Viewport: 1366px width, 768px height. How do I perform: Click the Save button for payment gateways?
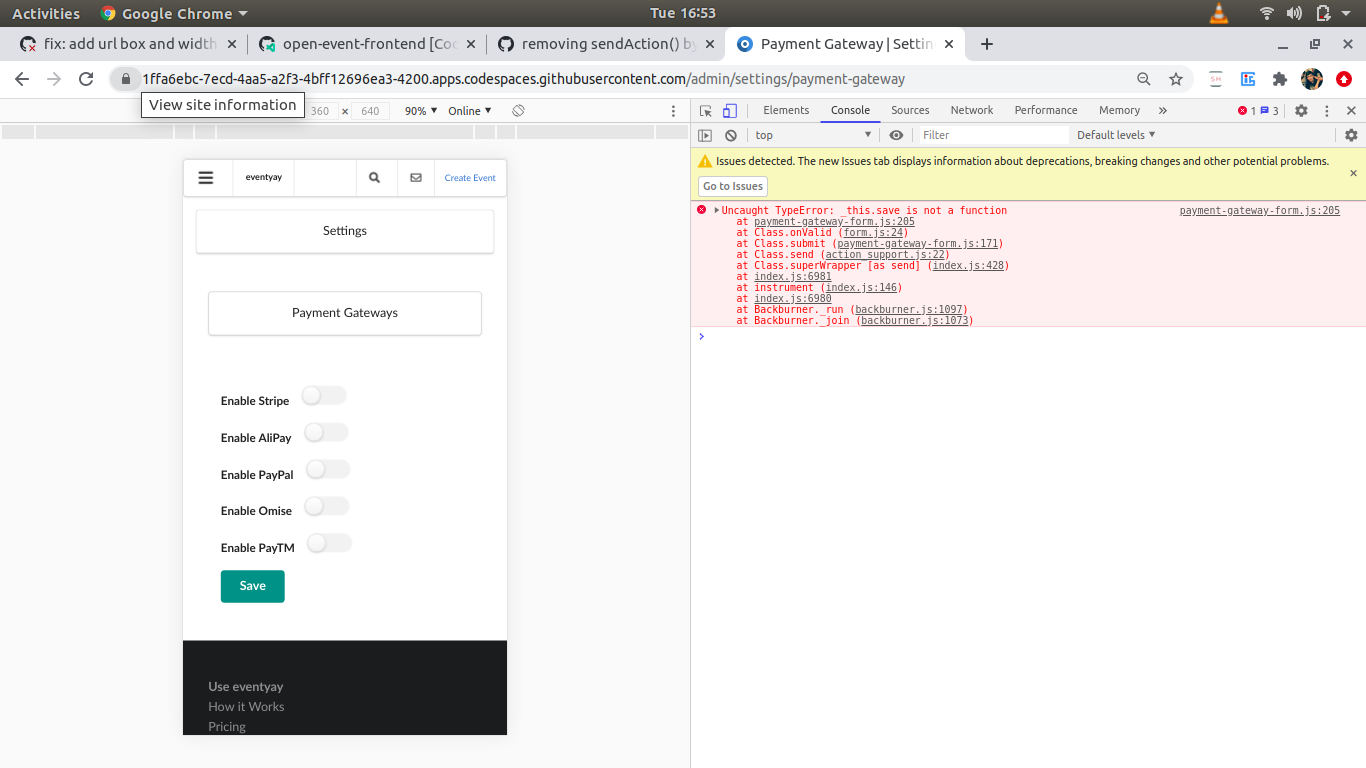(252, 587)
